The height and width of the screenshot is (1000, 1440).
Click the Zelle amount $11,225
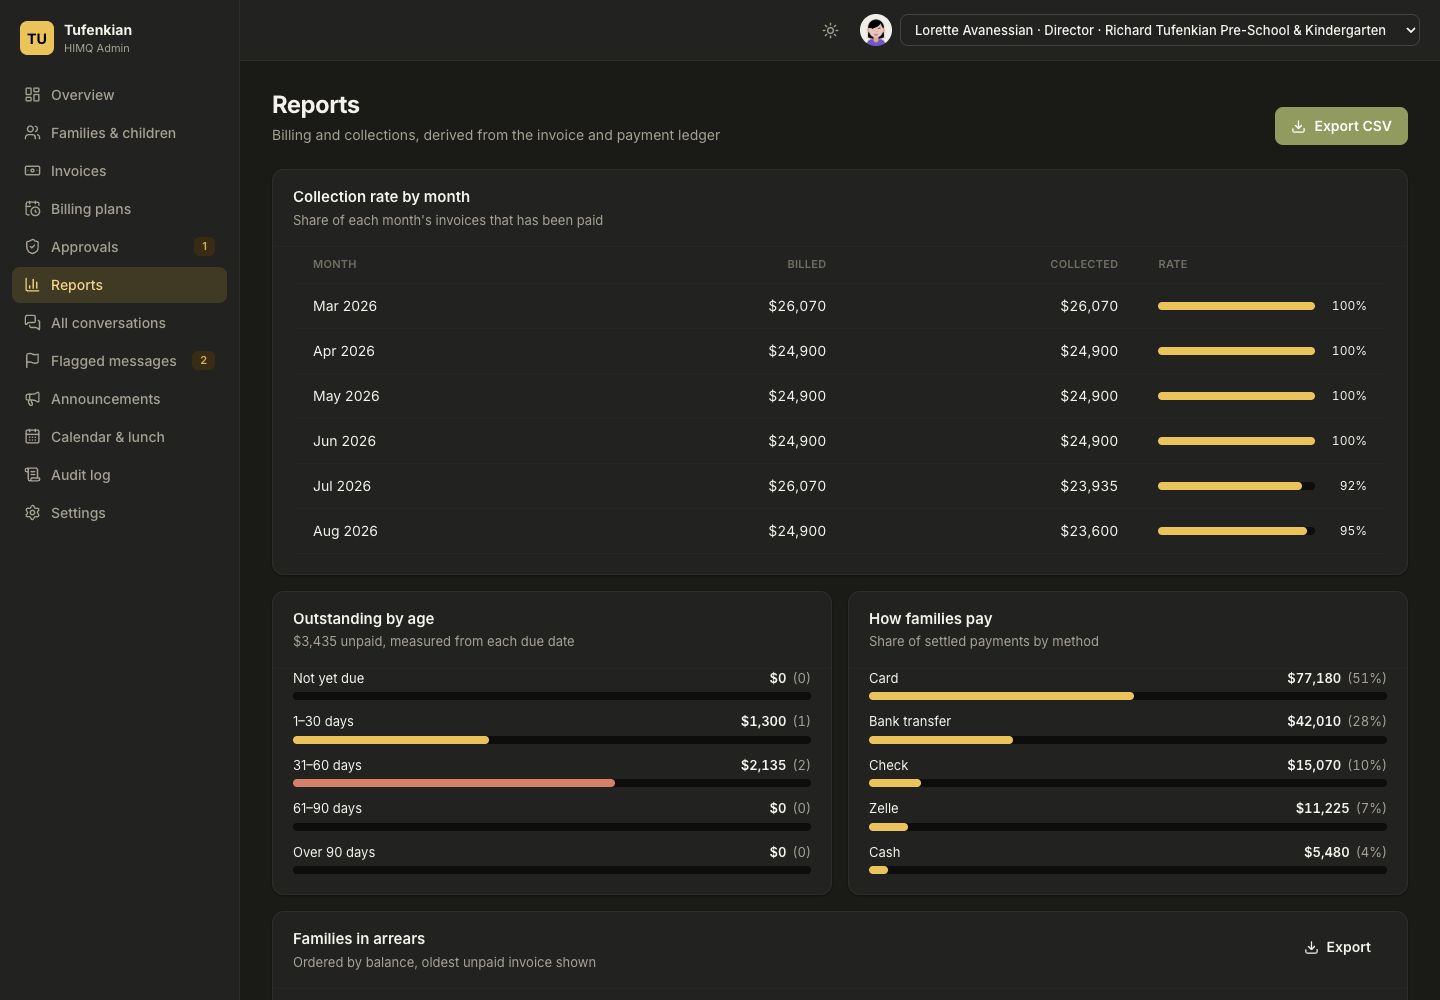pos(1322,808)
